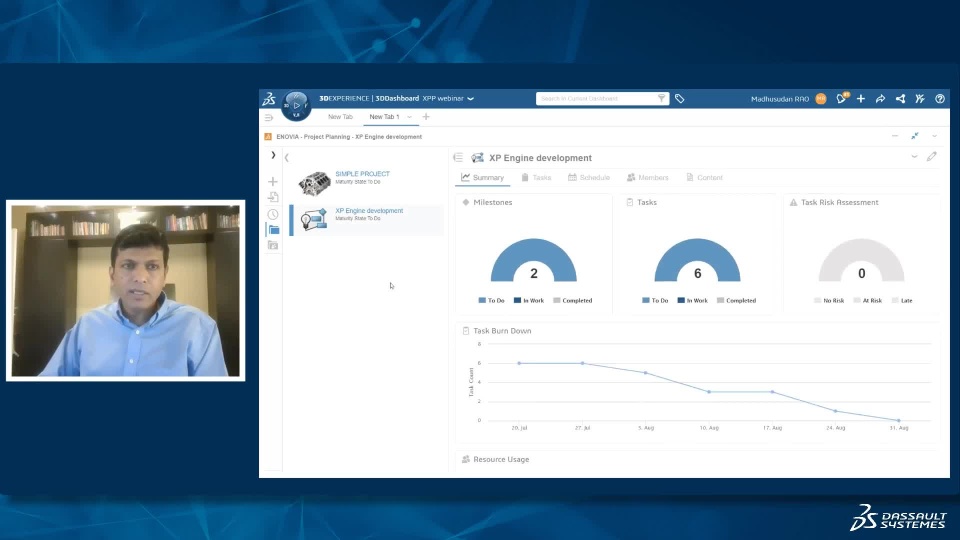Open the Members tab
This screenshot has width=960, height=540.
click(x=647, y=178)
